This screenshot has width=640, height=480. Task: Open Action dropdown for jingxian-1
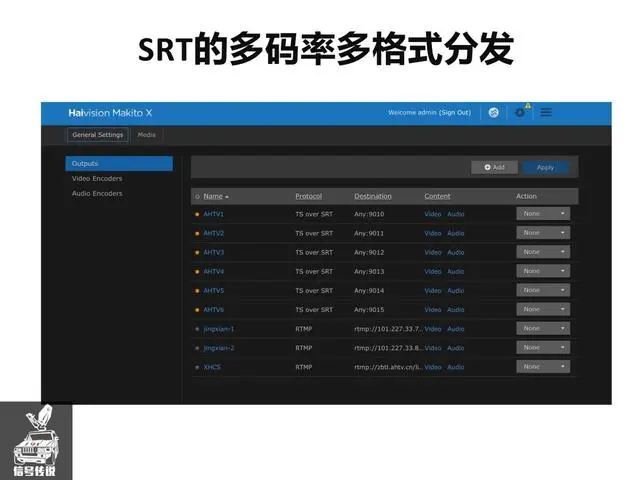tap(543, 328)
